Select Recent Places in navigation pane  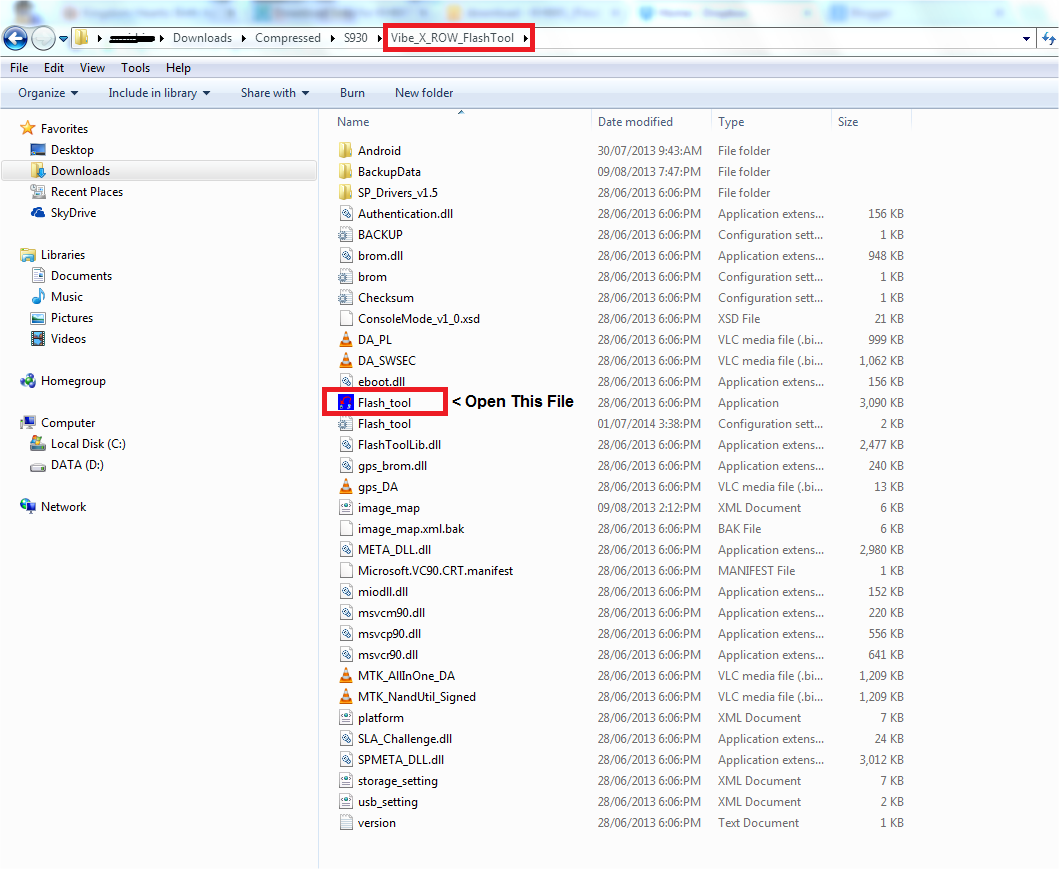pyautogui.click(x=86, y=192)
